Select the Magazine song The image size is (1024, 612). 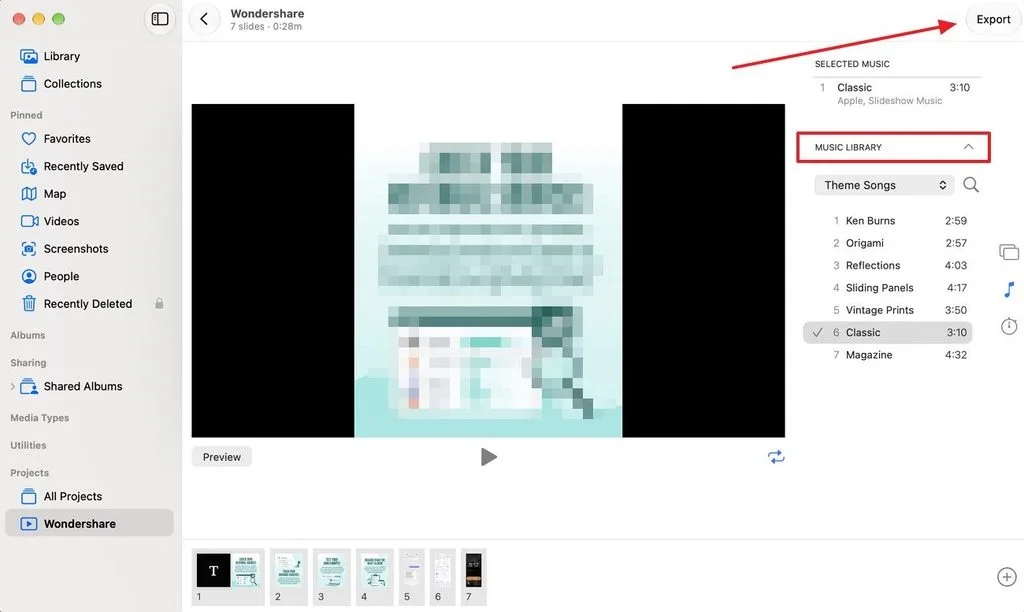click(x=888, y=355)
